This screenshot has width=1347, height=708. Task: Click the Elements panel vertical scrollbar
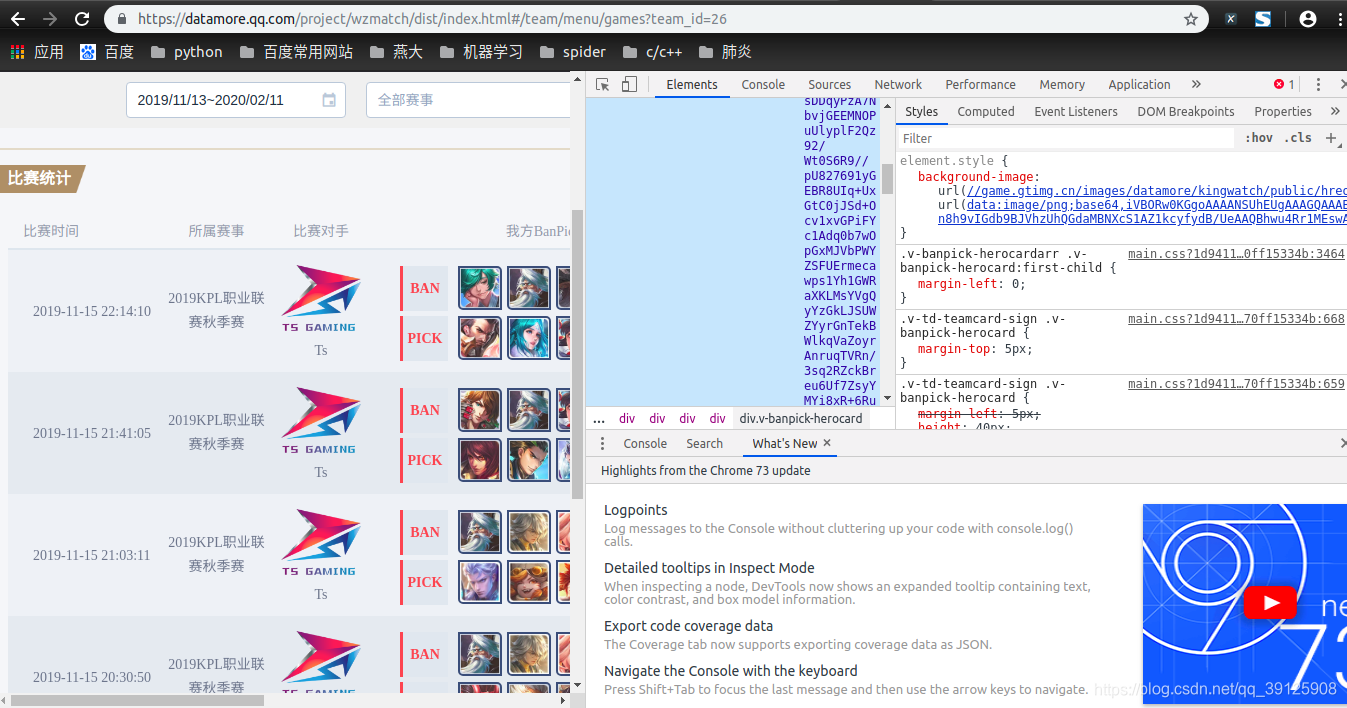click(887, 180)
